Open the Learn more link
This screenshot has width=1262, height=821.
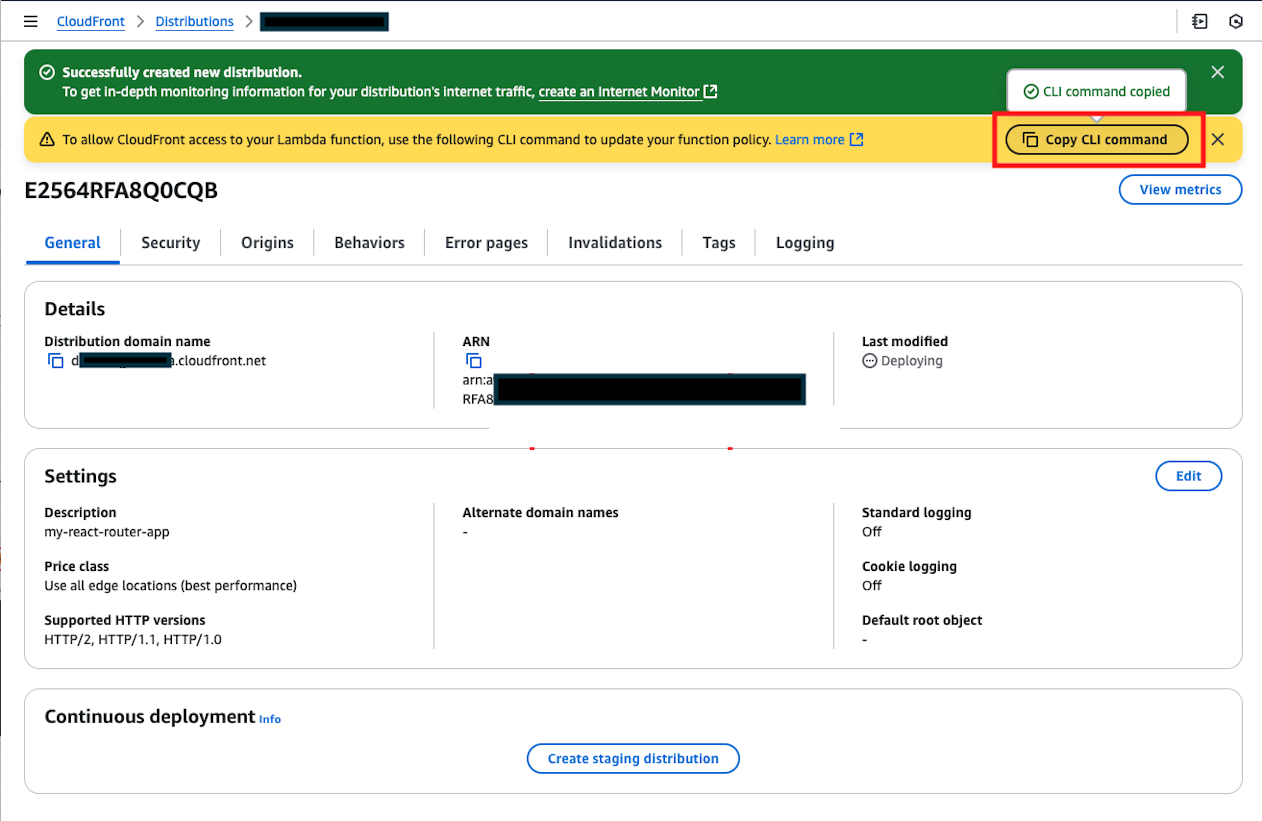[809, 140]
